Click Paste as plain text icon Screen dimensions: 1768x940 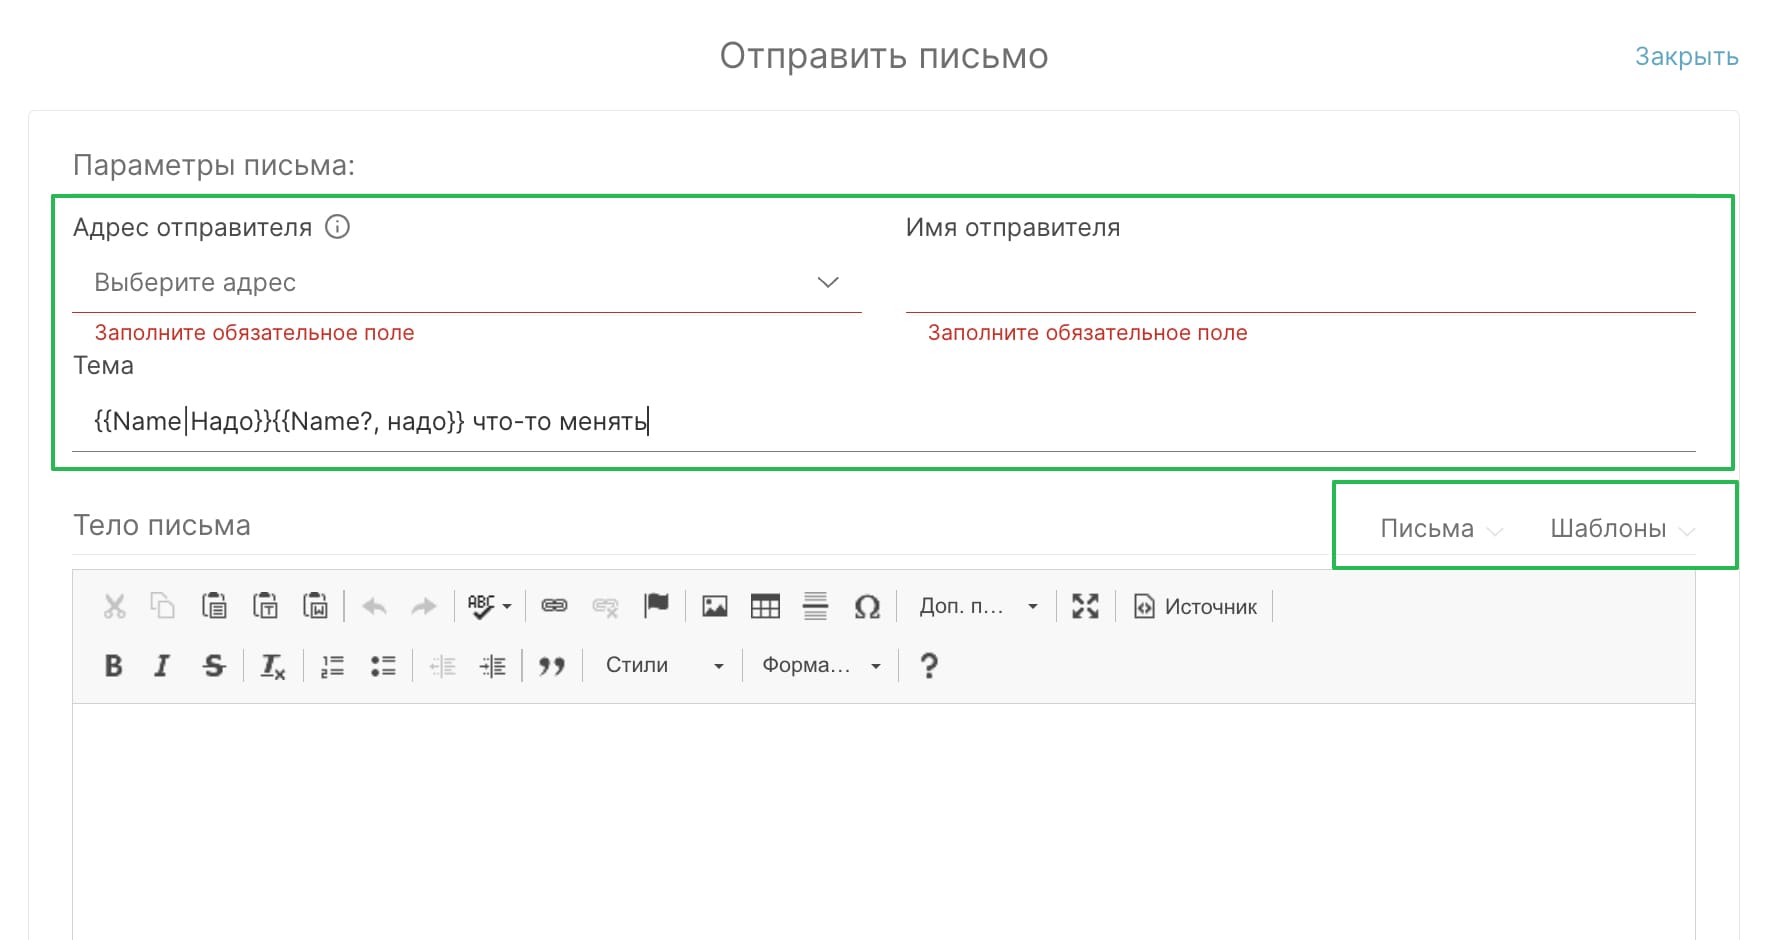(265, 606)
